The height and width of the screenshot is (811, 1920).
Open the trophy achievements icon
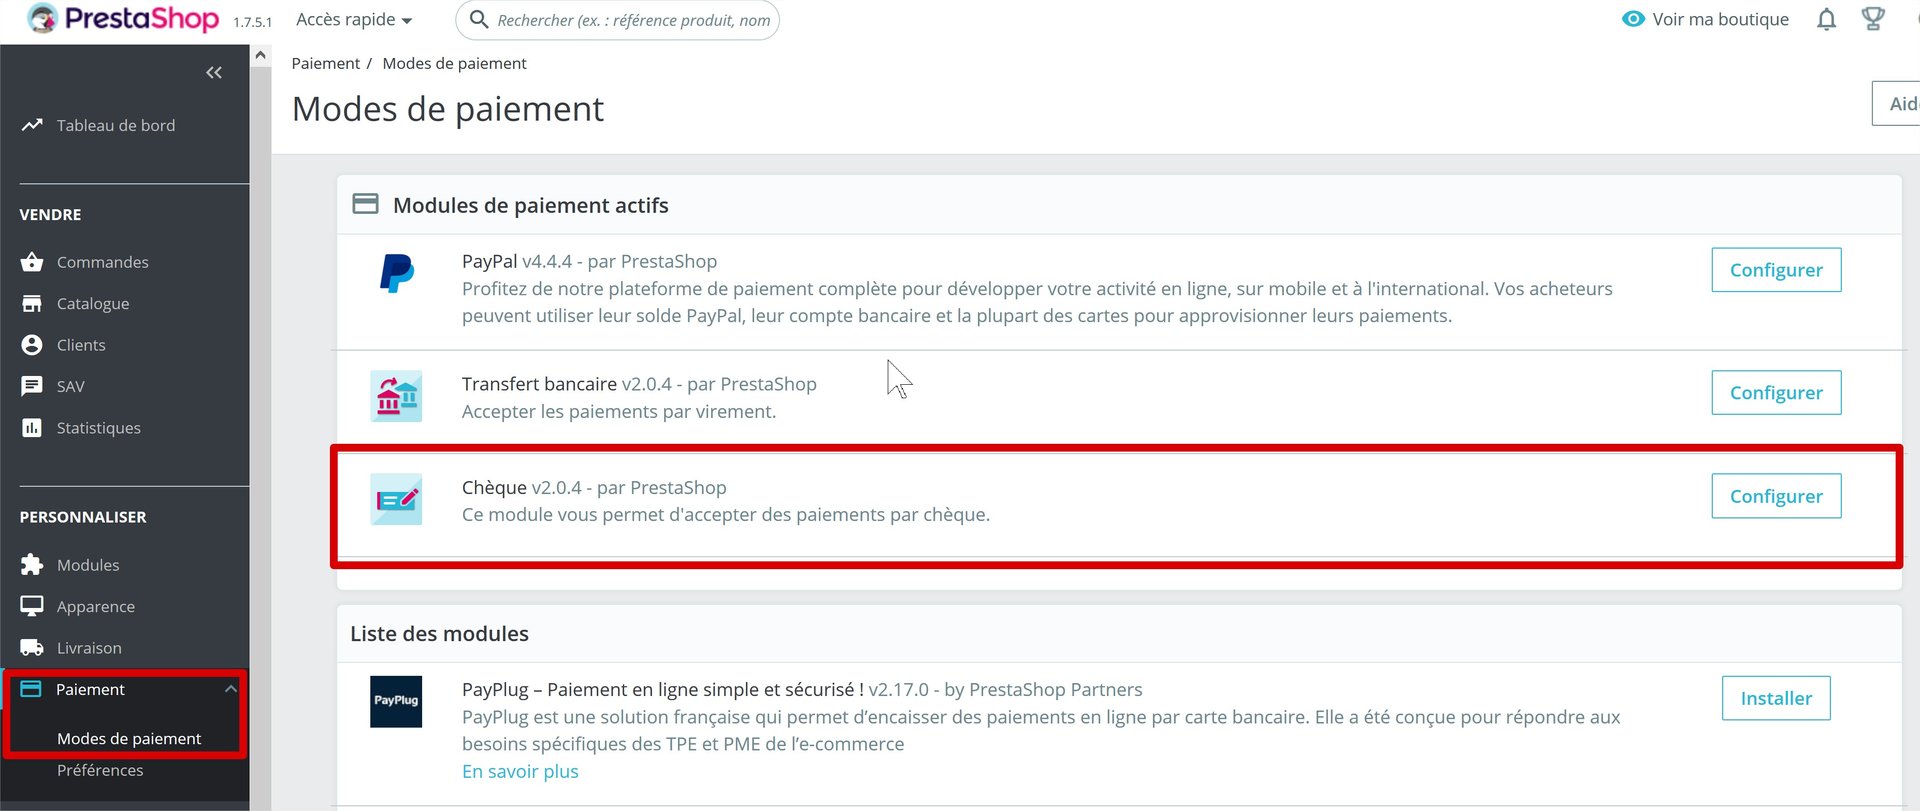(x=1873, y=19)
